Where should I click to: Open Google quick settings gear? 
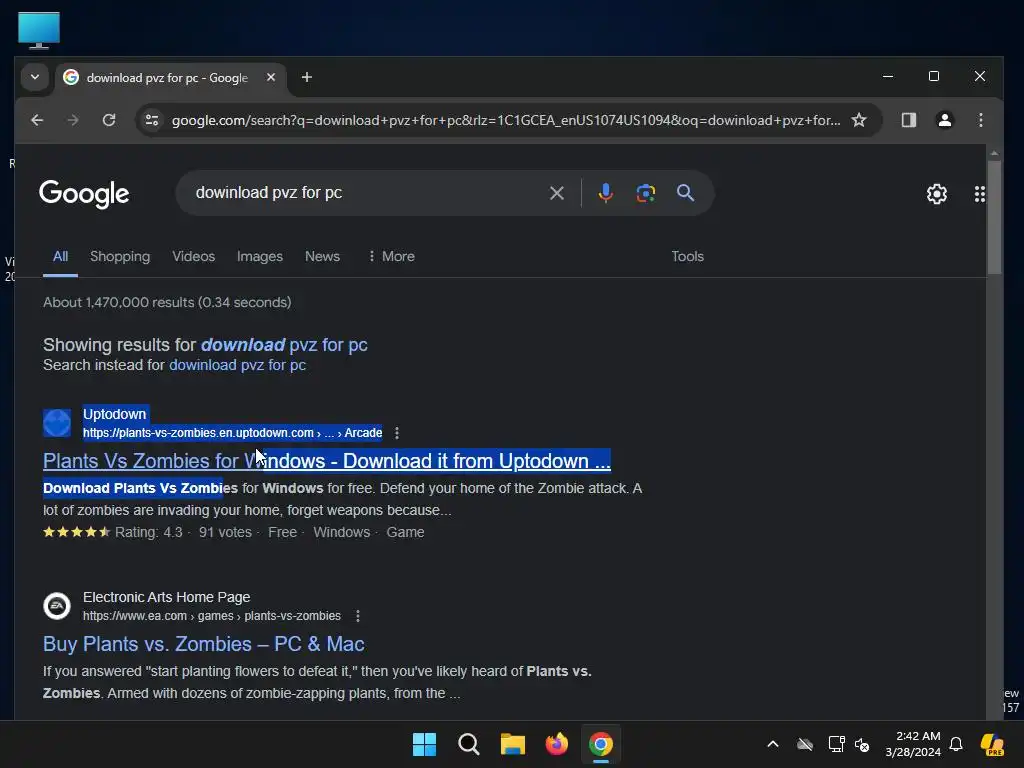pos(937,194)
